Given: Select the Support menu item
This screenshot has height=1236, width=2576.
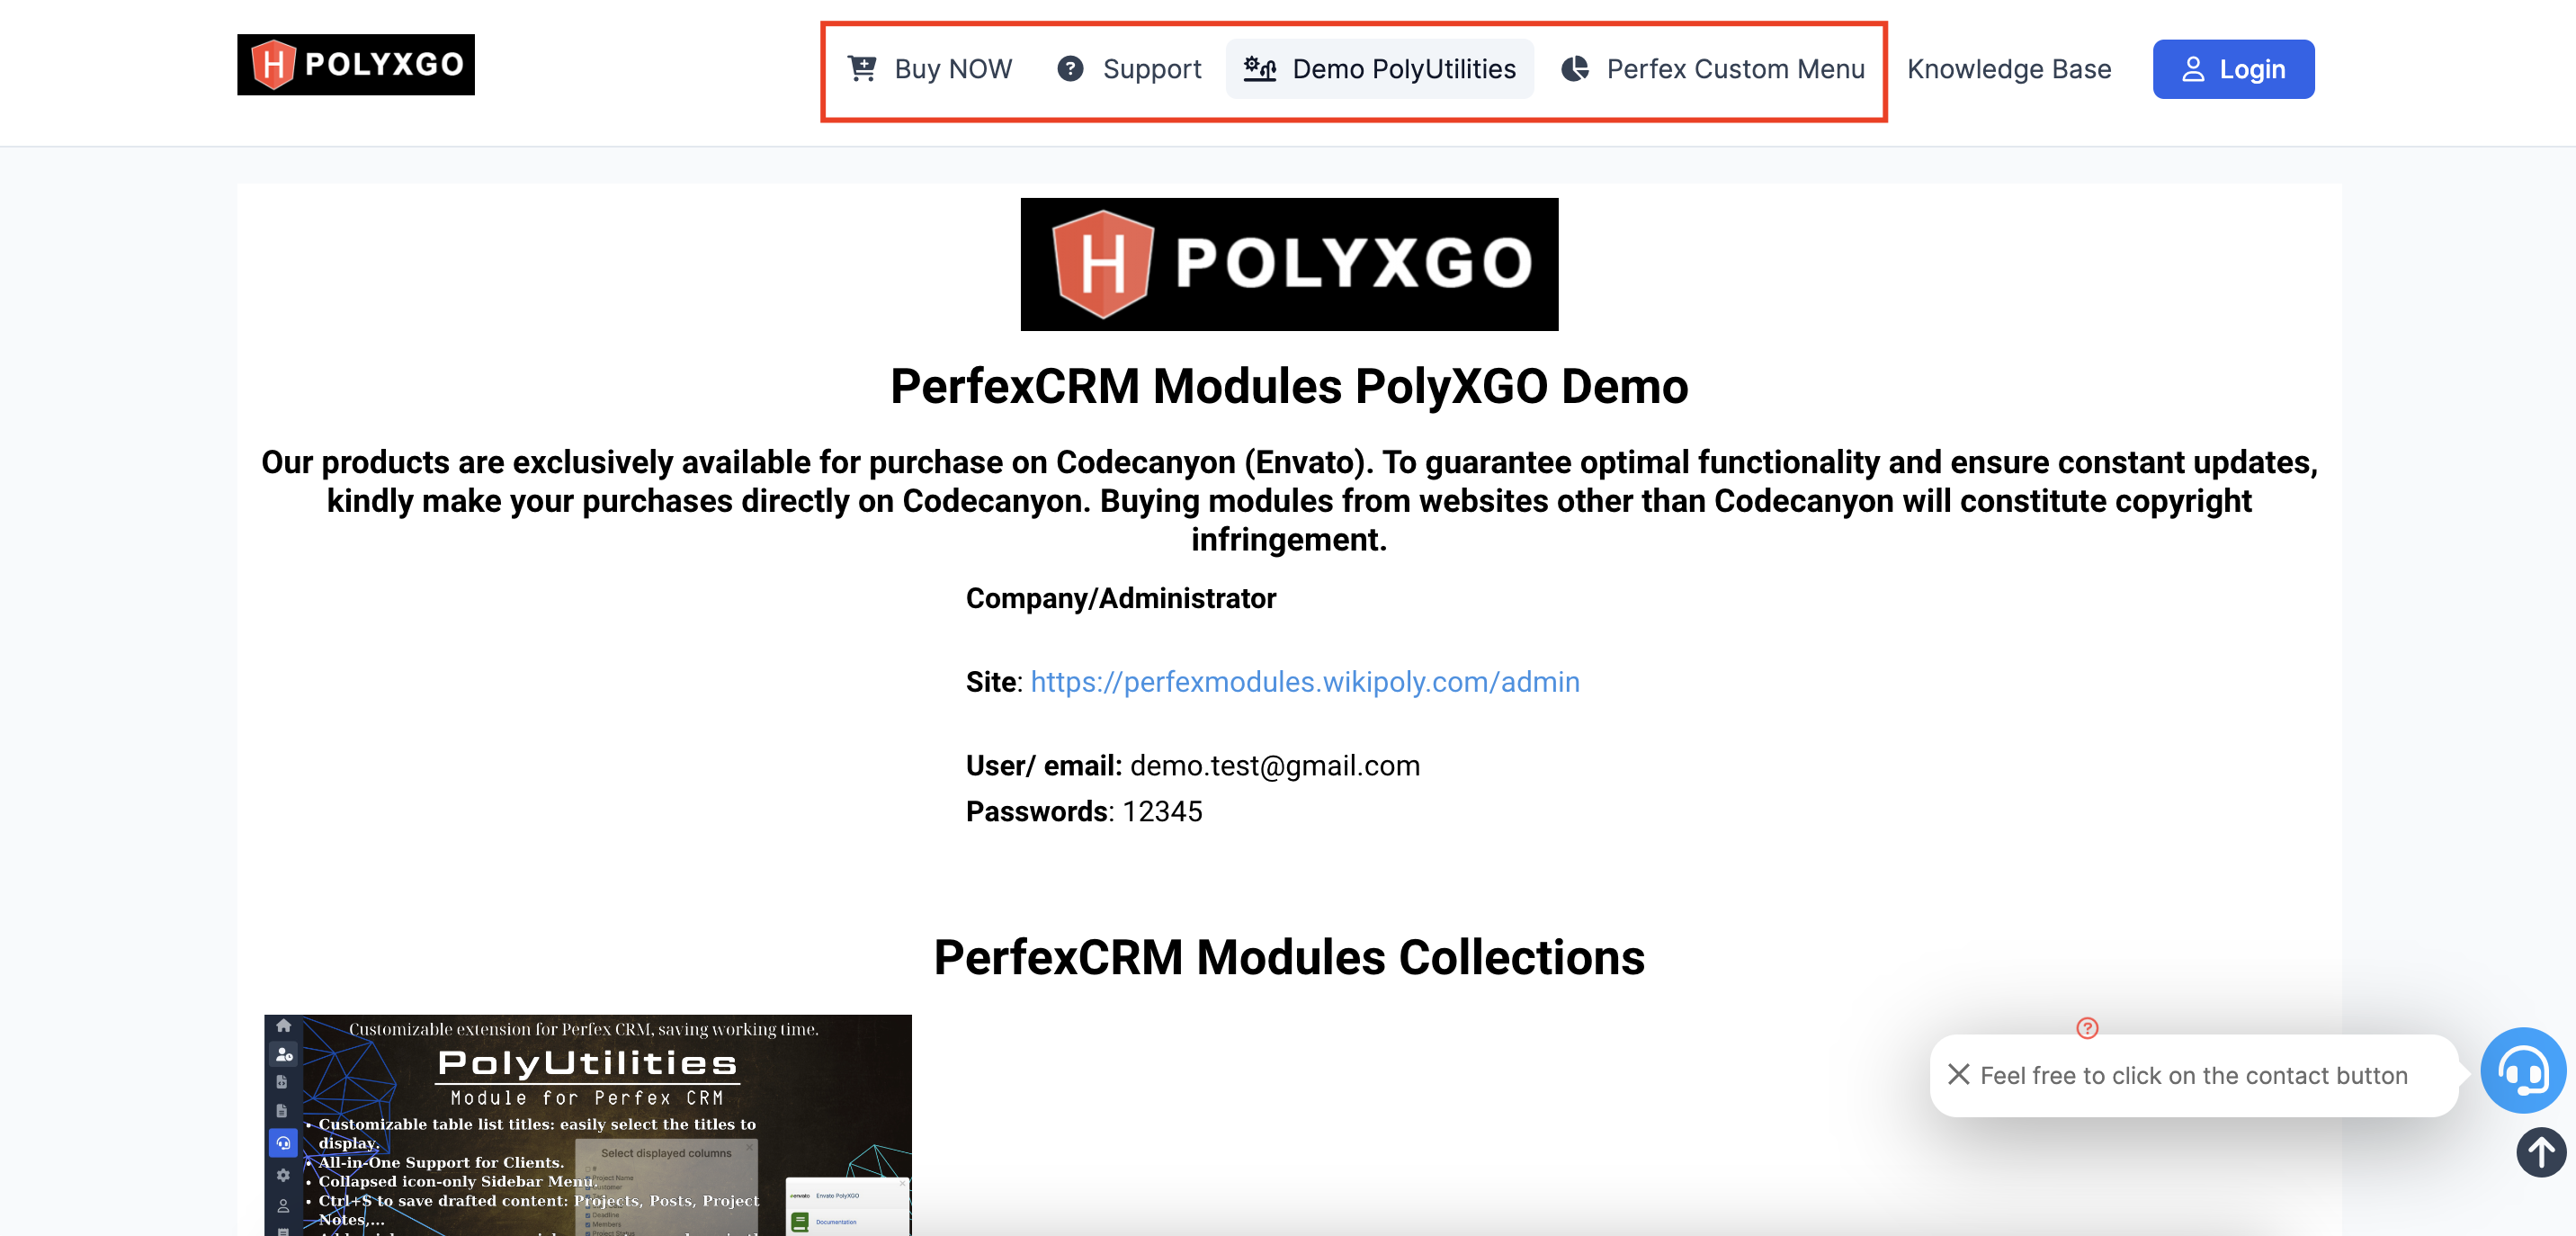Looking at the screenshot, I should pyautogui.click(x=1151, y=69).
